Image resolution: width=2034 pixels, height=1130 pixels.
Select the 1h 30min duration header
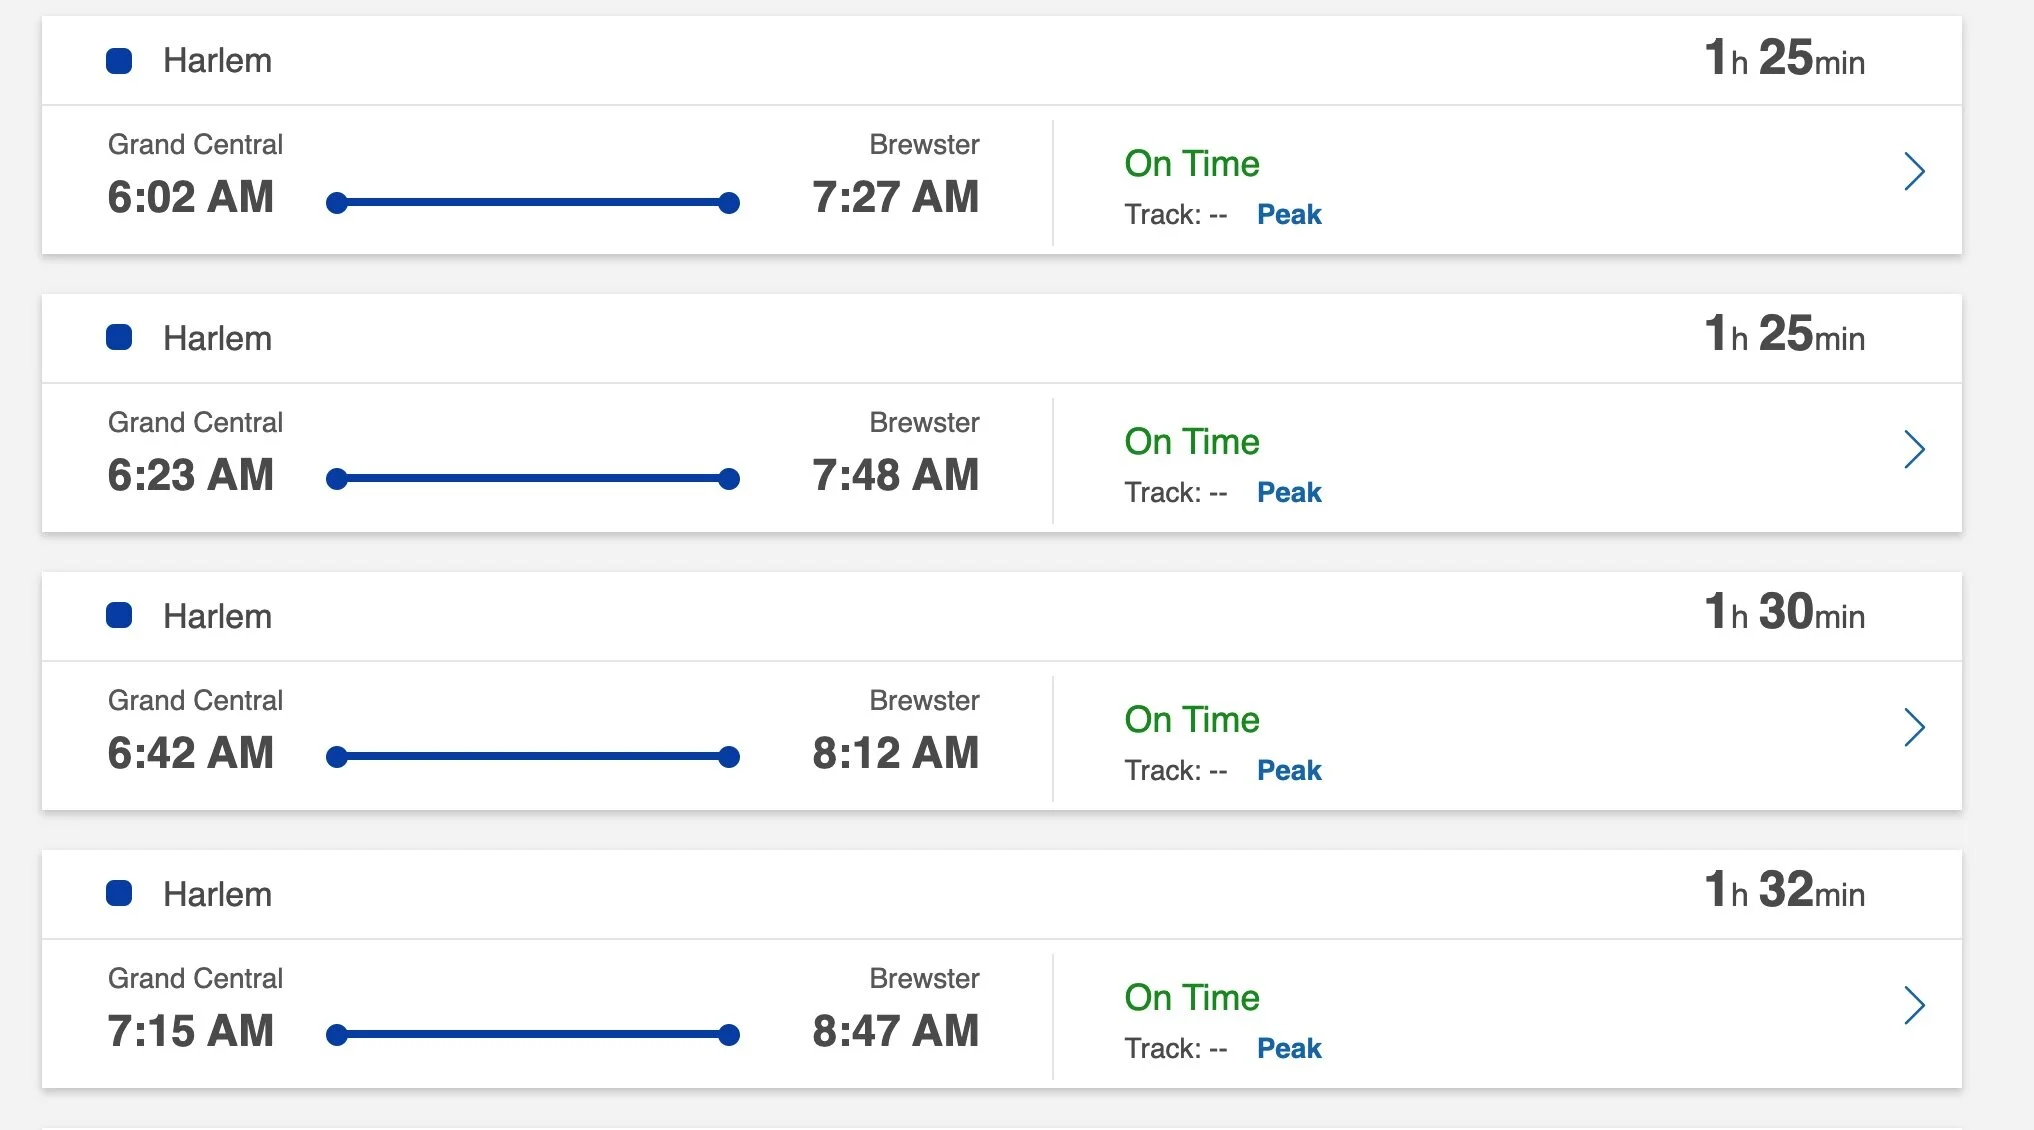(1785, 612)
